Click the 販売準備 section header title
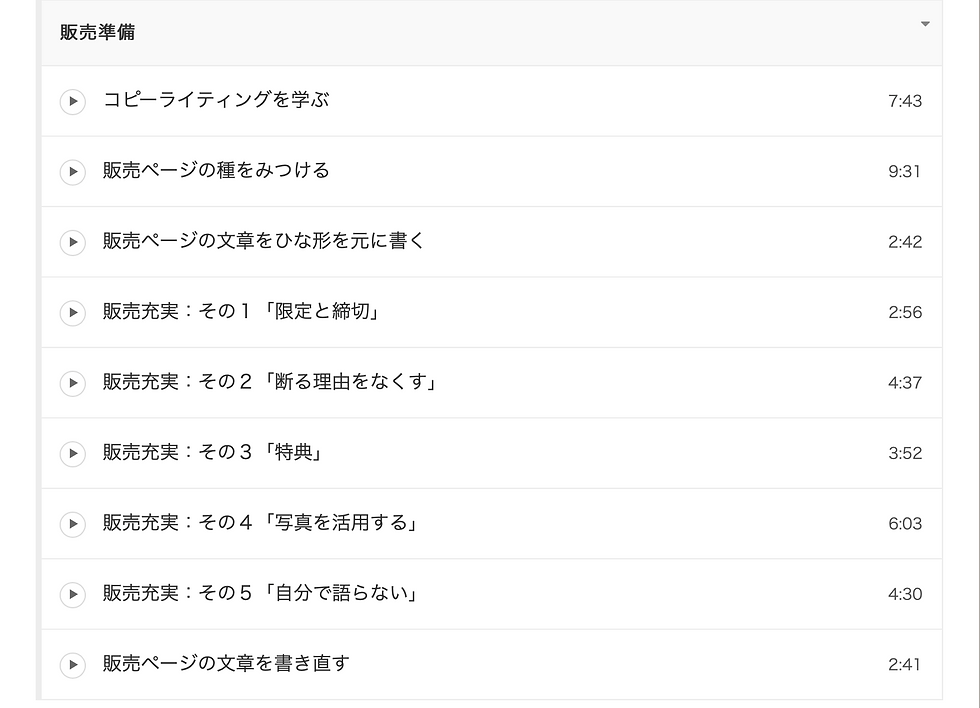The width and height of the screenshot is (980, 708). point(97,32)
